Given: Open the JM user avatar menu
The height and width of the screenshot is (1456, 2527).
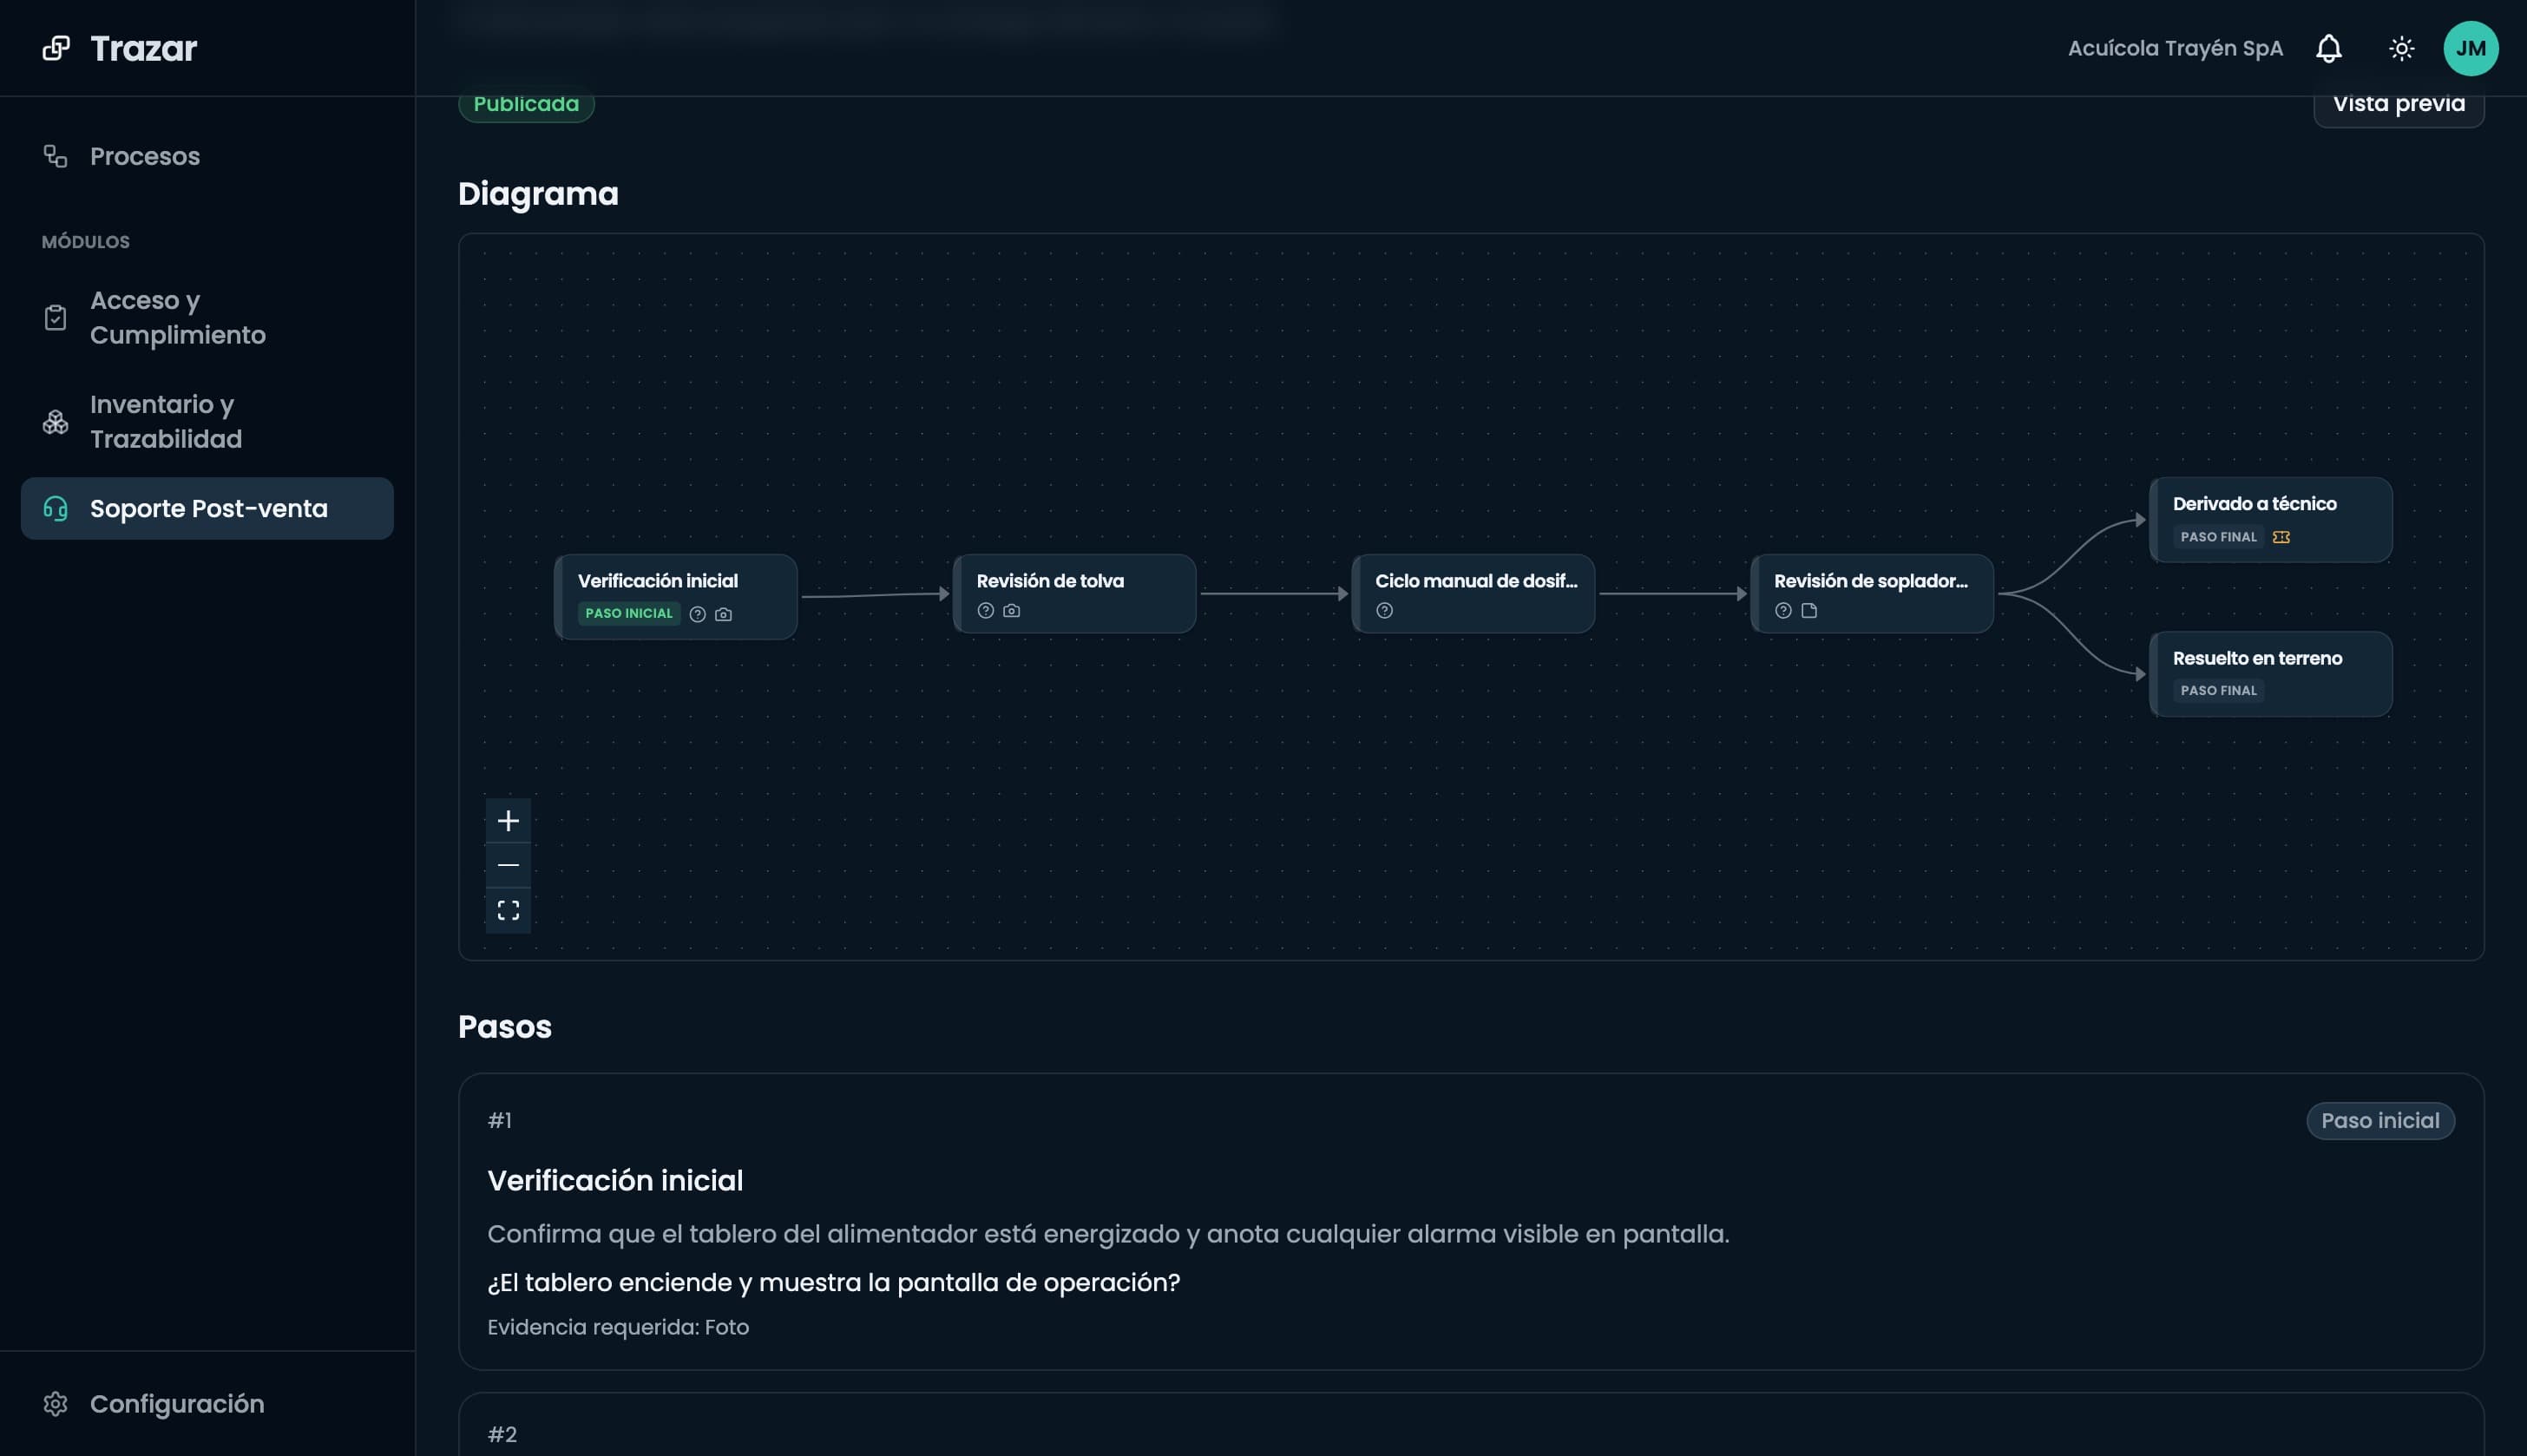Looking at the screenshot, I should click(x=2471, y=48).
